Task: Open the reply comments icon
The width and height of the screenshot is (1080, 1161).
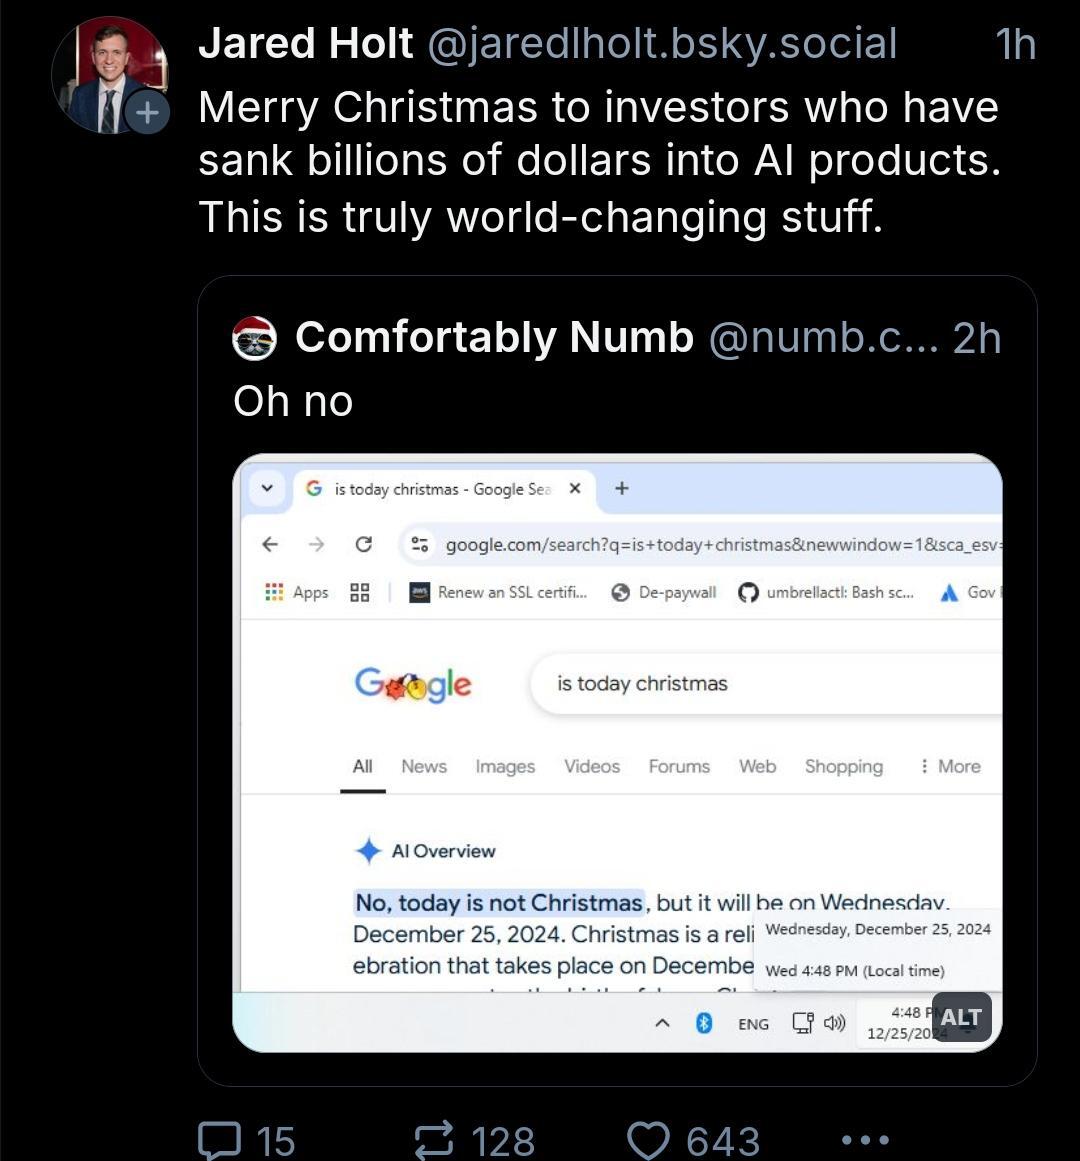Action: tap(219, 1139)
